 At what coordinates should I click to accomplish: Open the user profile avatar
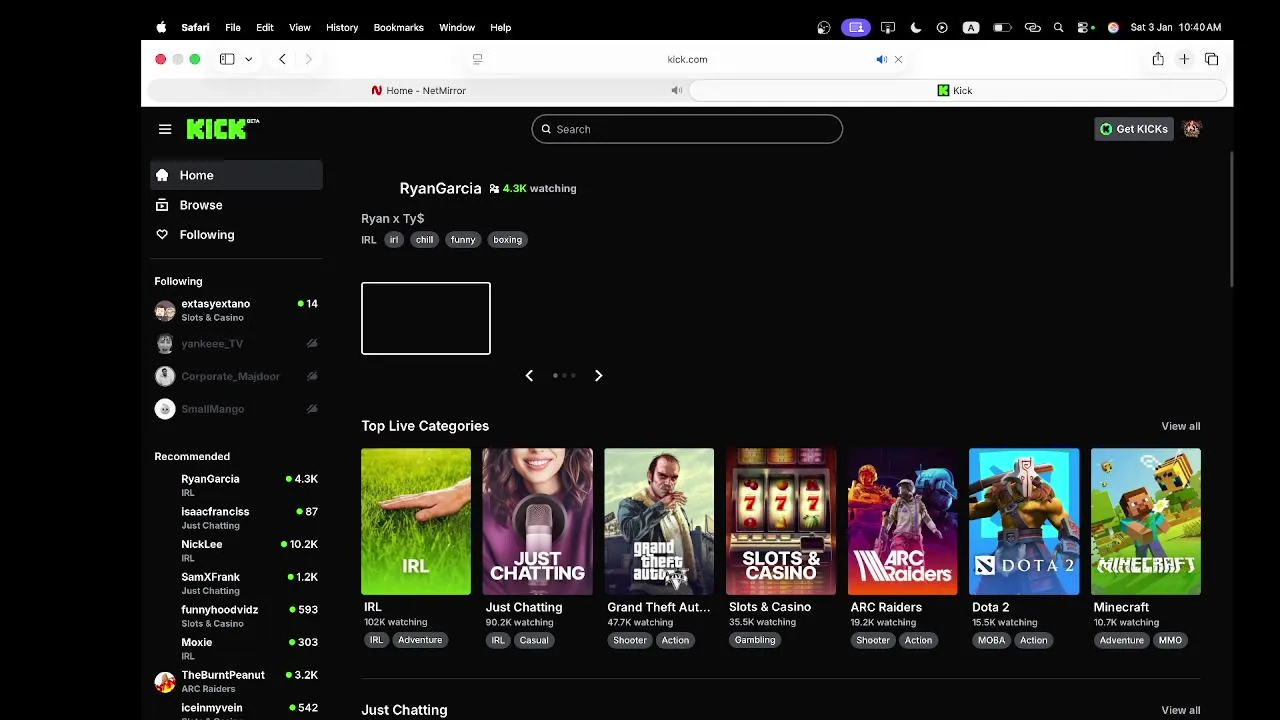pyautogui.click(x=1191, y=129)
